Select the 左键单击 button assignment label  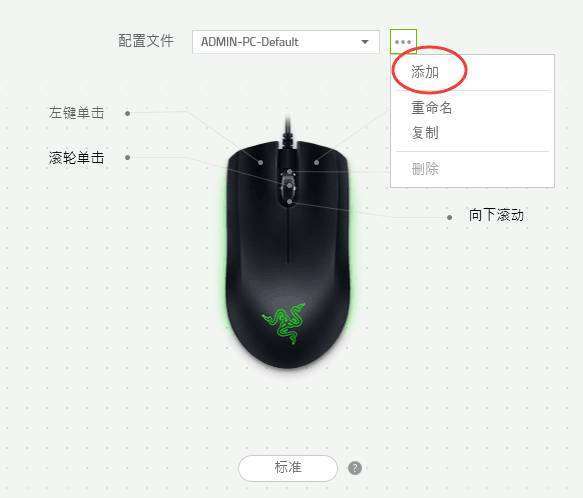76,113
